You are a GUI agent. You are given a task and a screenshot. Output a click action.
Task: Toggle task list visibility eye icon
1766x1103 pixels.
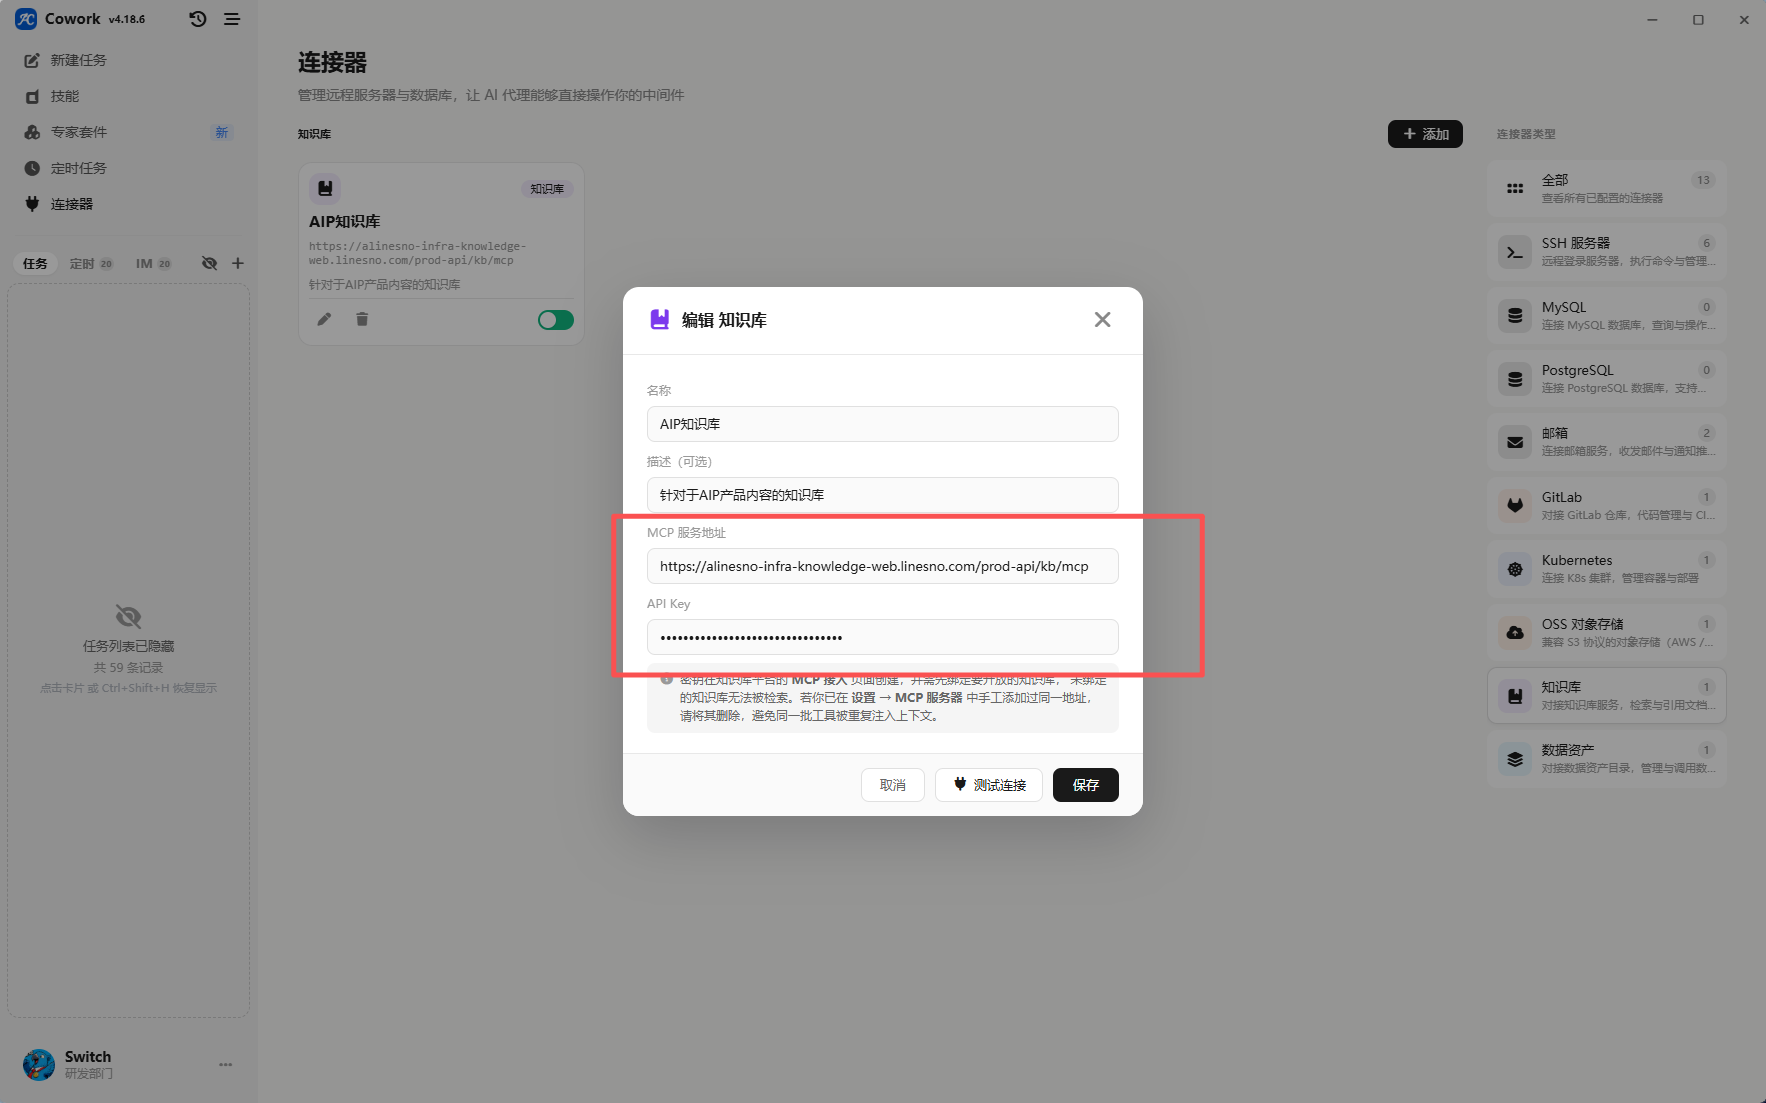click(209, 263)
